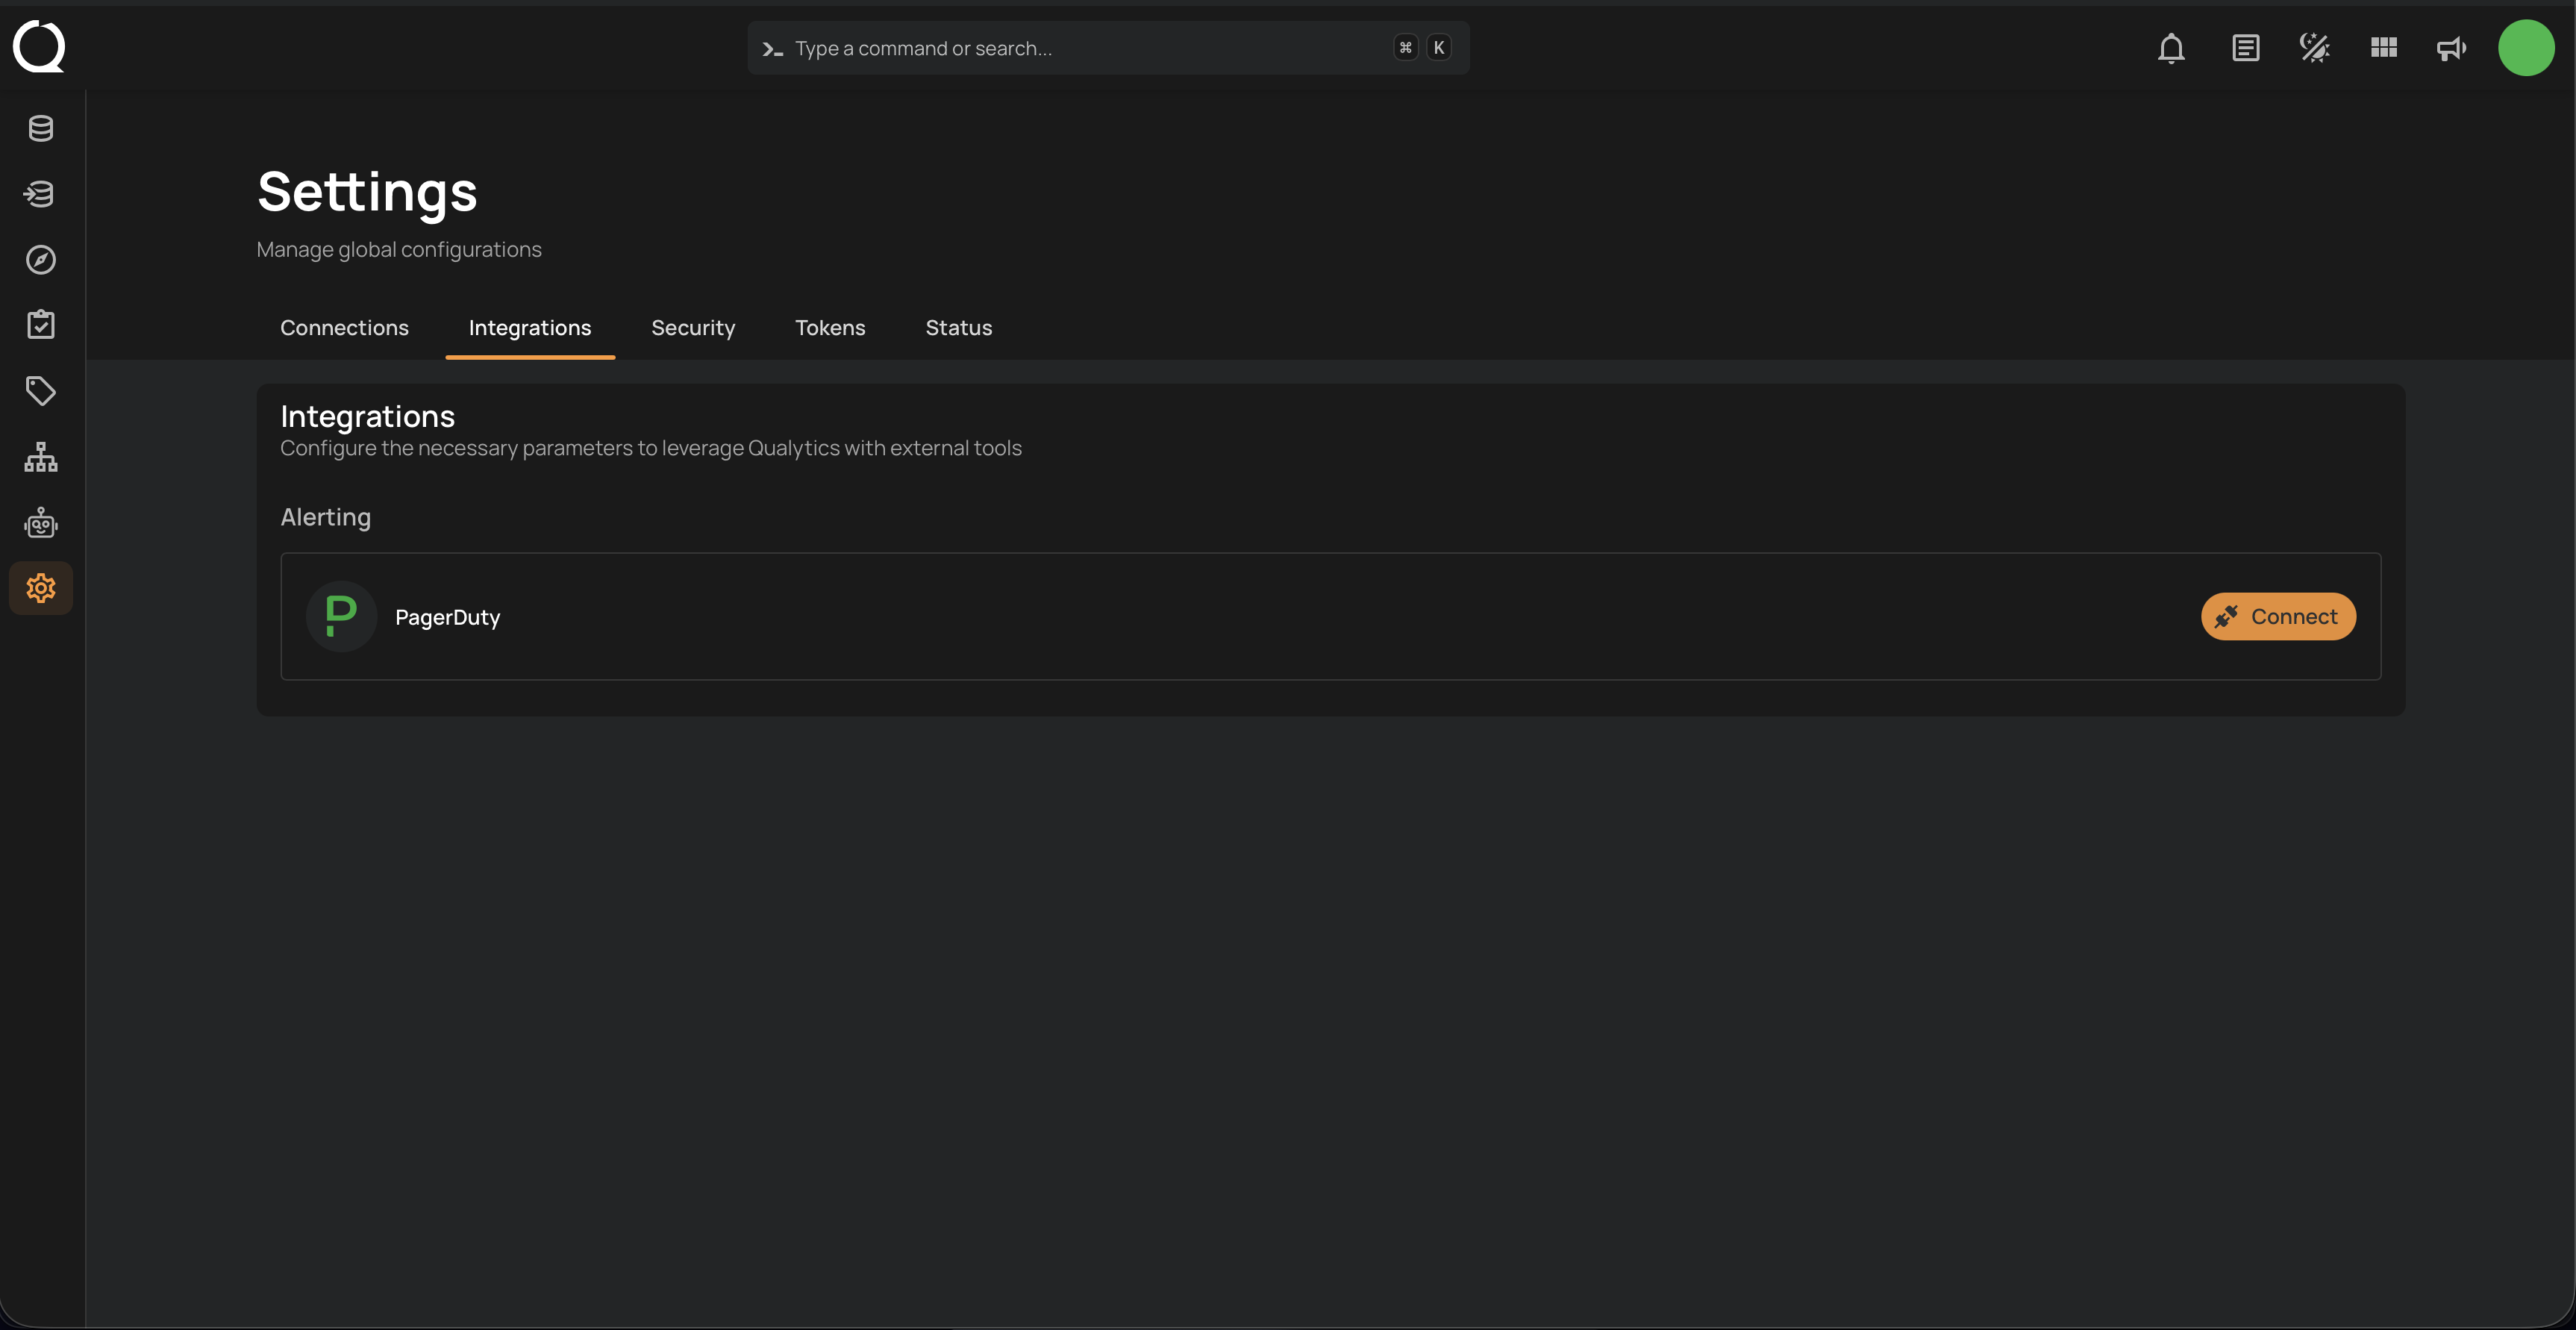Open the changelog document icon
Image resolution: width=2576 pixels, height=1330 pixels.
point(2245,47)
